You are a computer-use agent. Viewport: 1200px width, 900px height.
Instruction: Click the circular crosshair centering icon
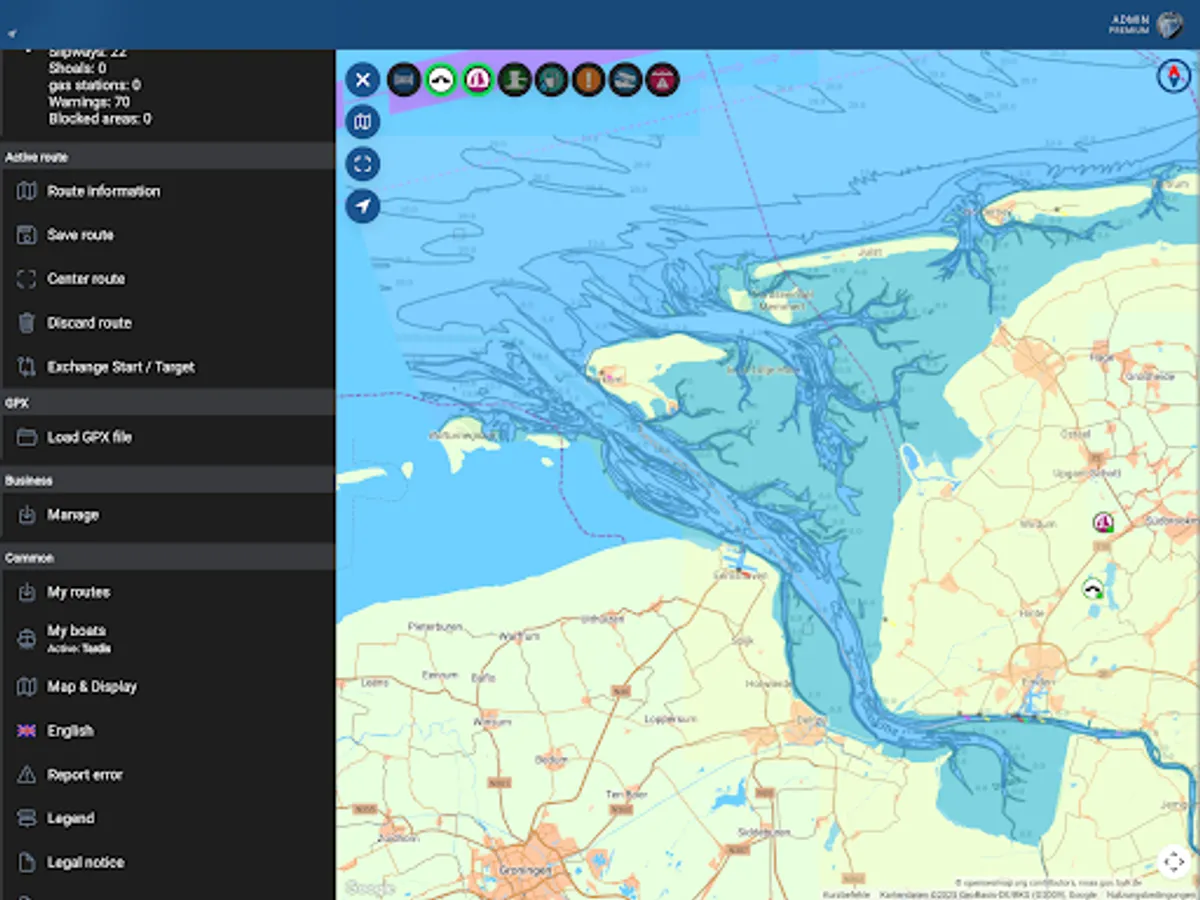[362, 164]
